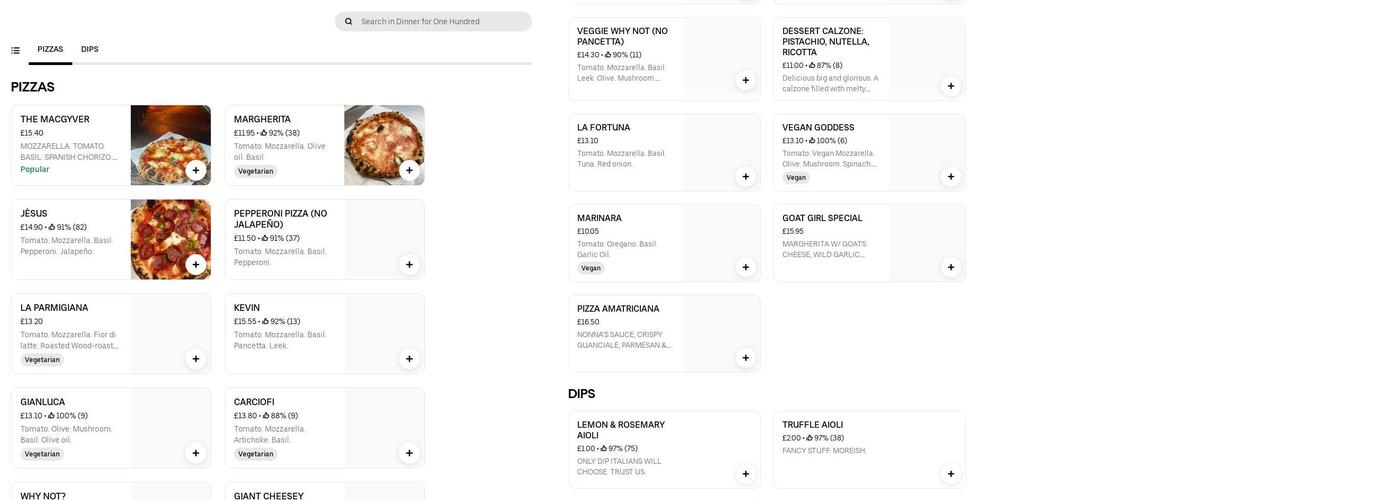Add The MacGyver pizza to basket

[196, 170]
